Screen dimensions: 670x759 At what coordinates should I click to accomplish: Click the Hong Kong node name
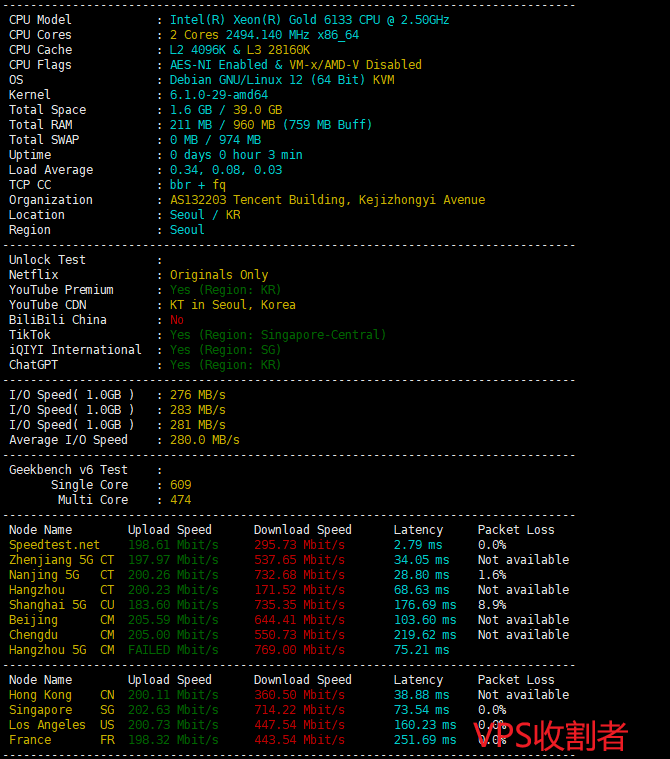(40, 695)
